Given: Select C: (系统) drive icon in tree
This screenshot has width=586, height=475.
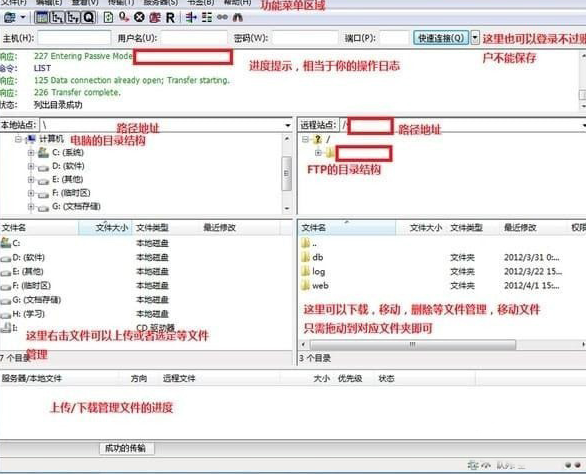Looking at the screenshot, I should (x=43, y=152).
